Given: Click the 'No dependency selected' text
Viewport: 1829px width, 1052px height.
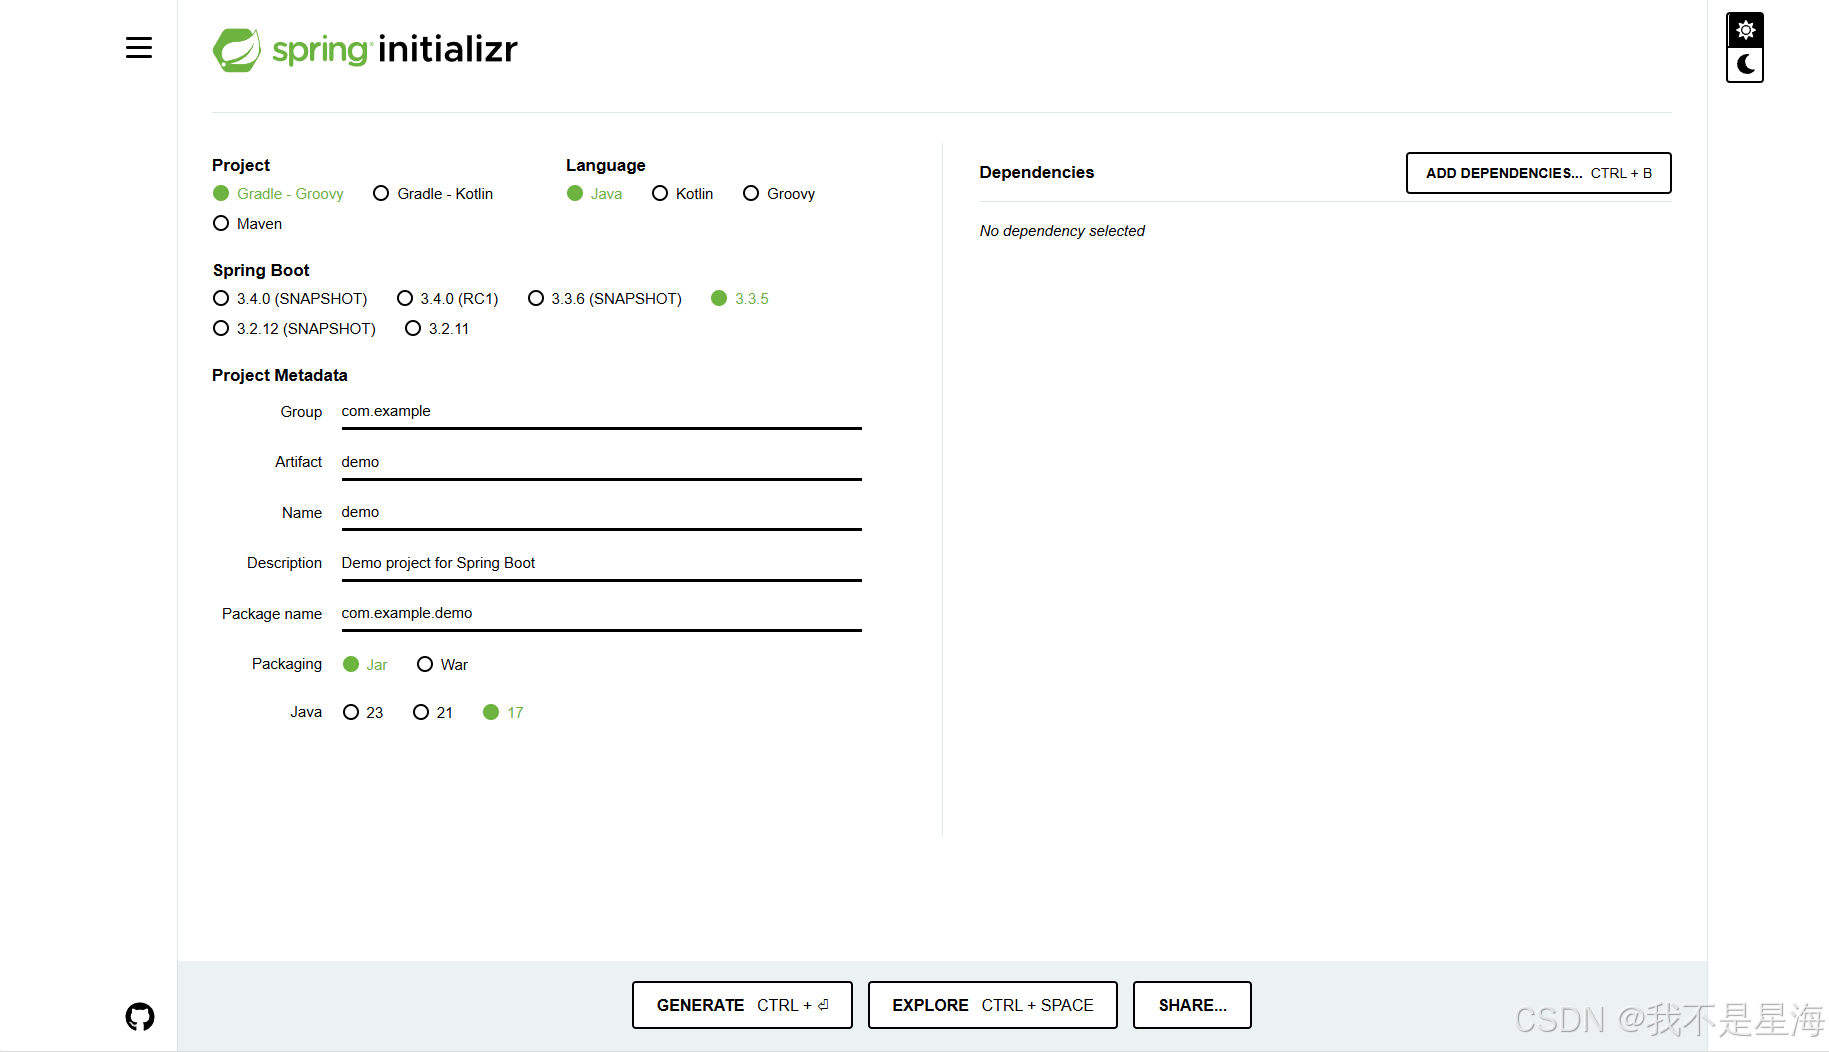Looking at the screenshot, I should [x=1062, y=231].
